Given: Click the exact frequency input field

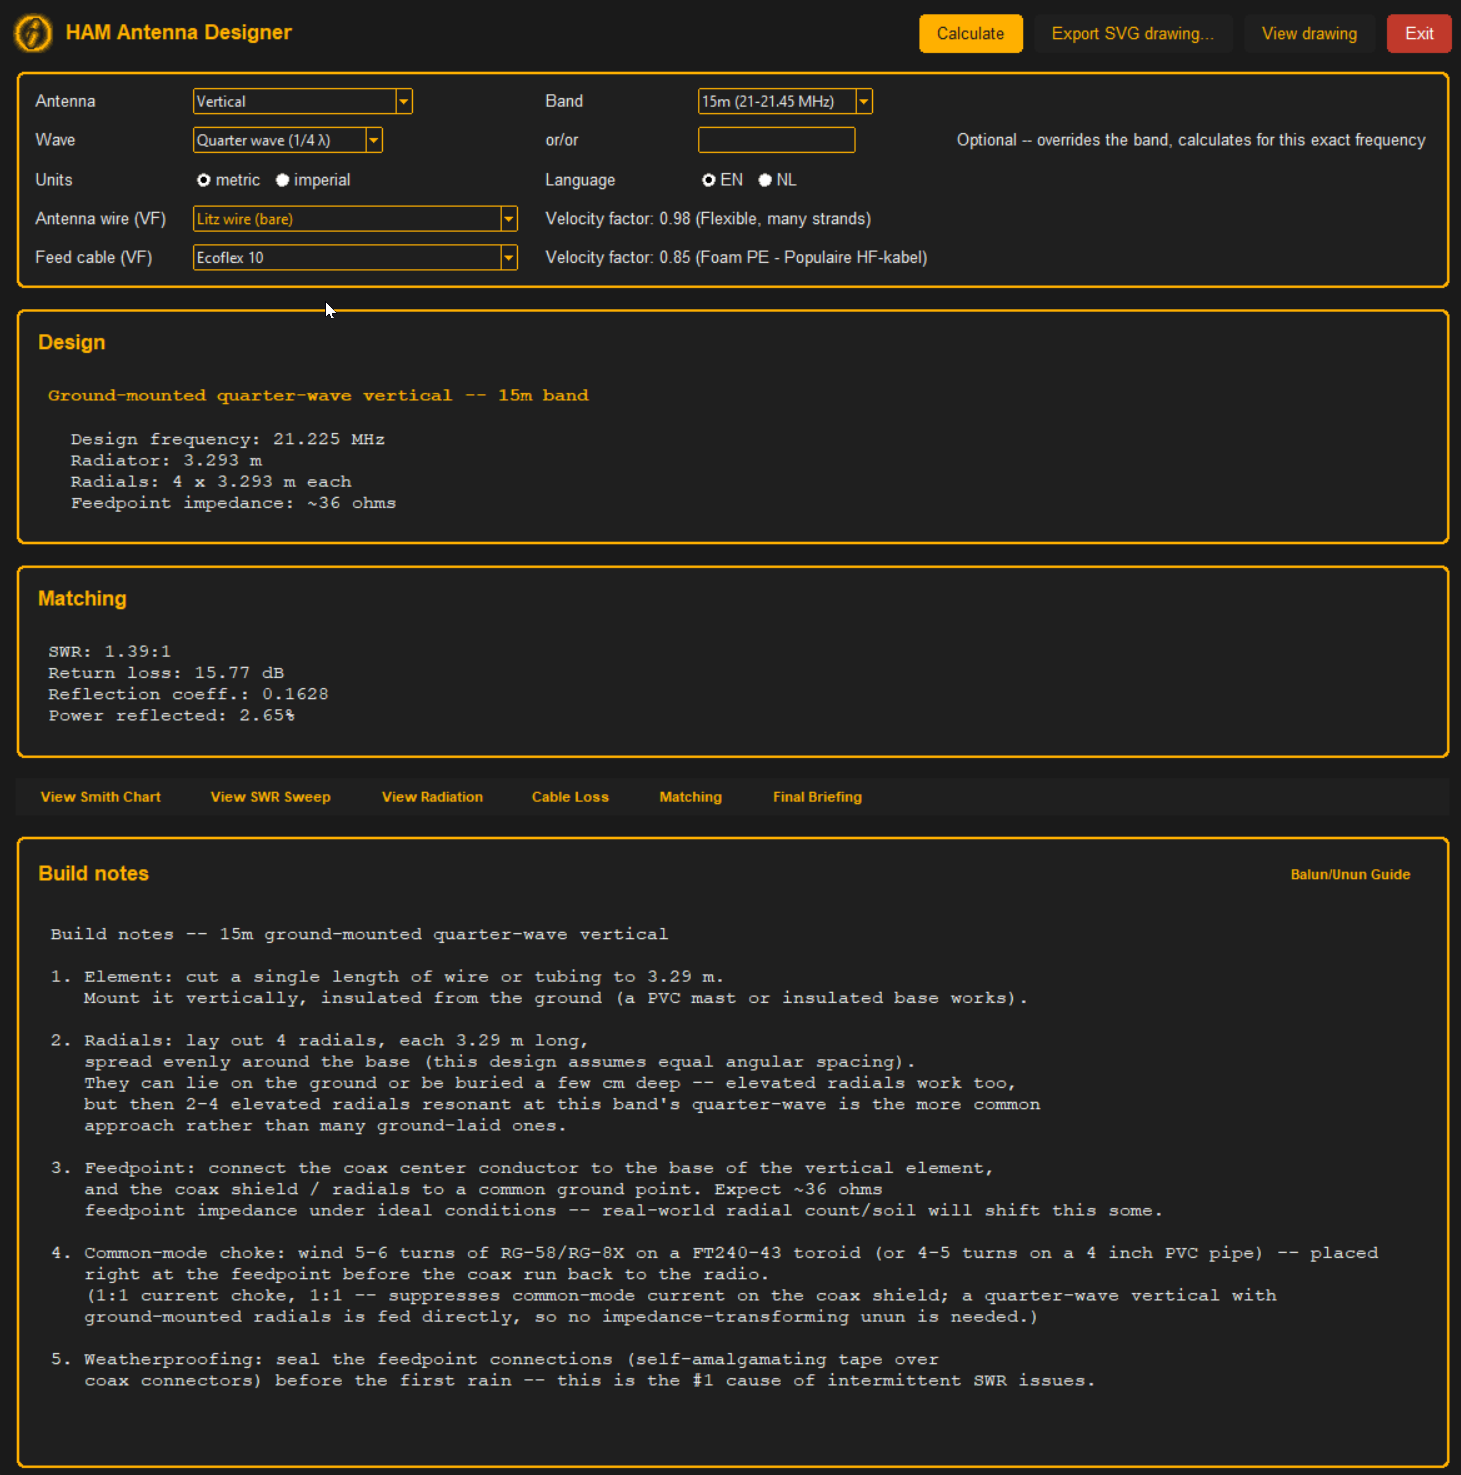Looking at the screenshot, I should click(776, 140).
